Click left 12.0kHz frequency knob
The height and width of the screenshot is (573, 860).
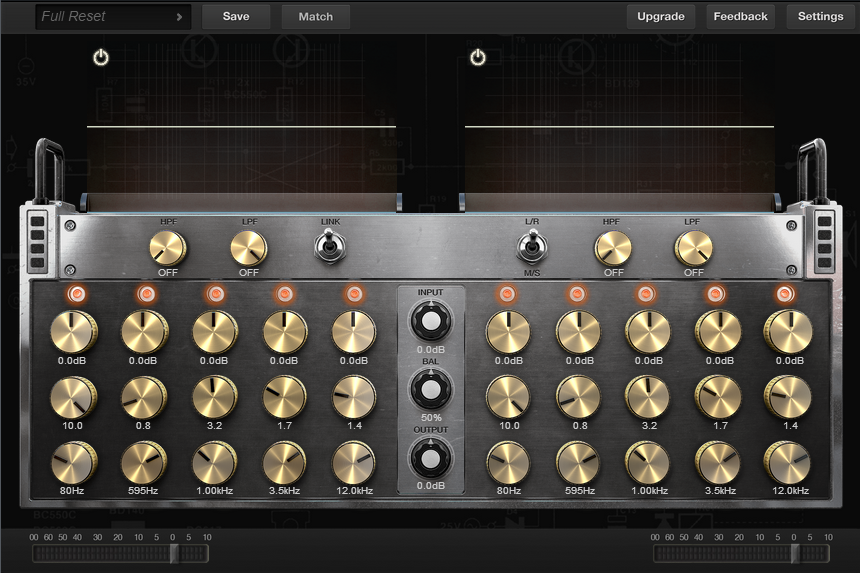click(x=354, y=463)
